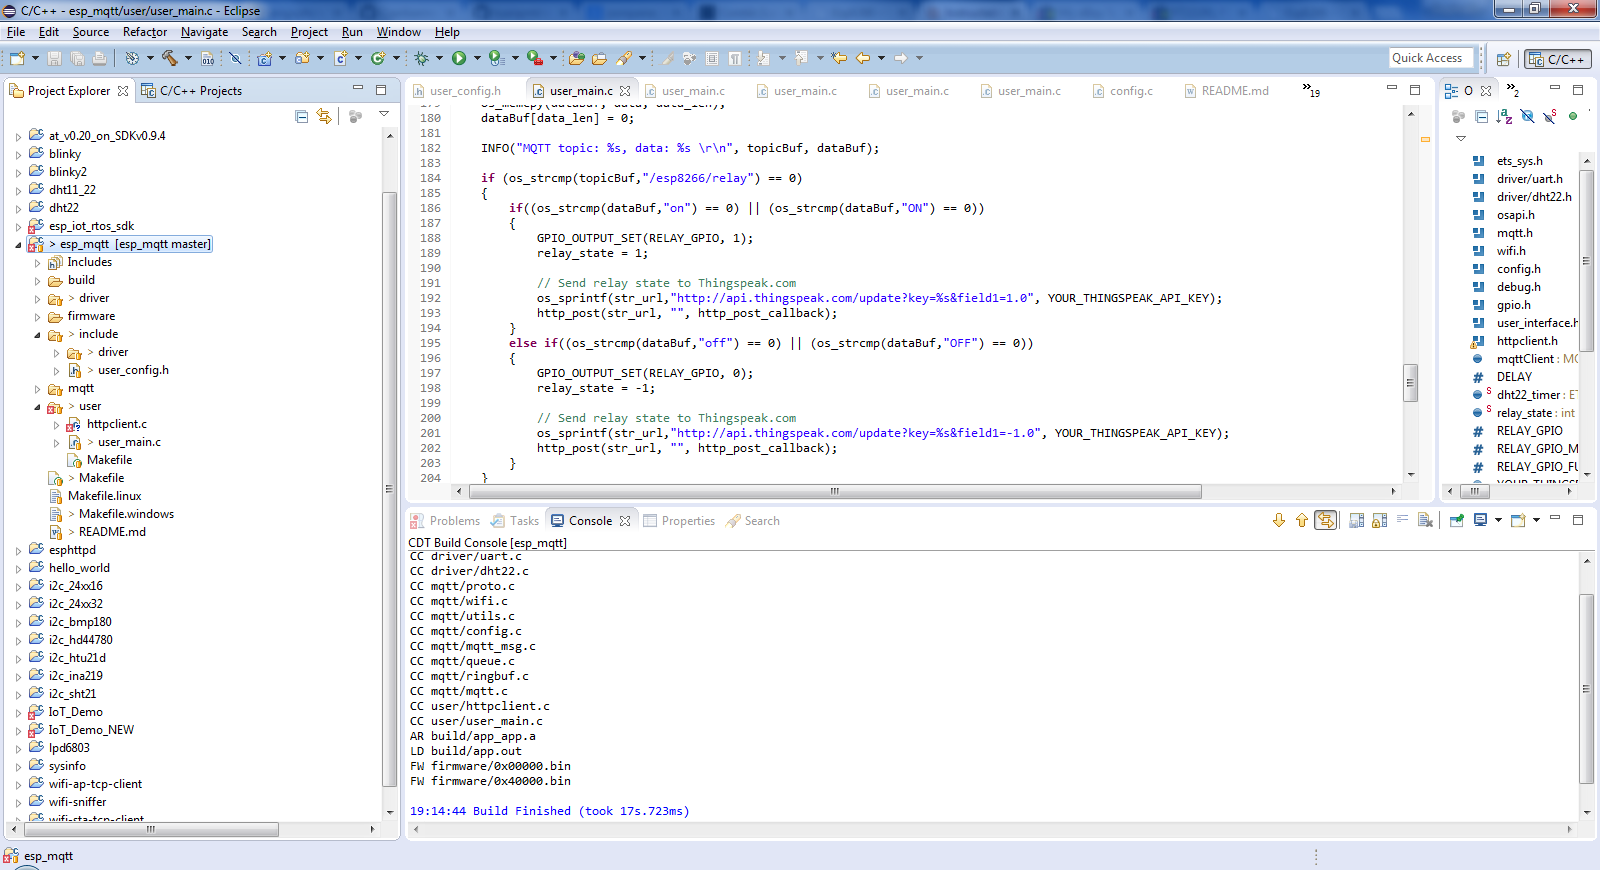Click Sort alphabetically in Outline view
Viewport: 1600px width, 870px height.
1504,116
